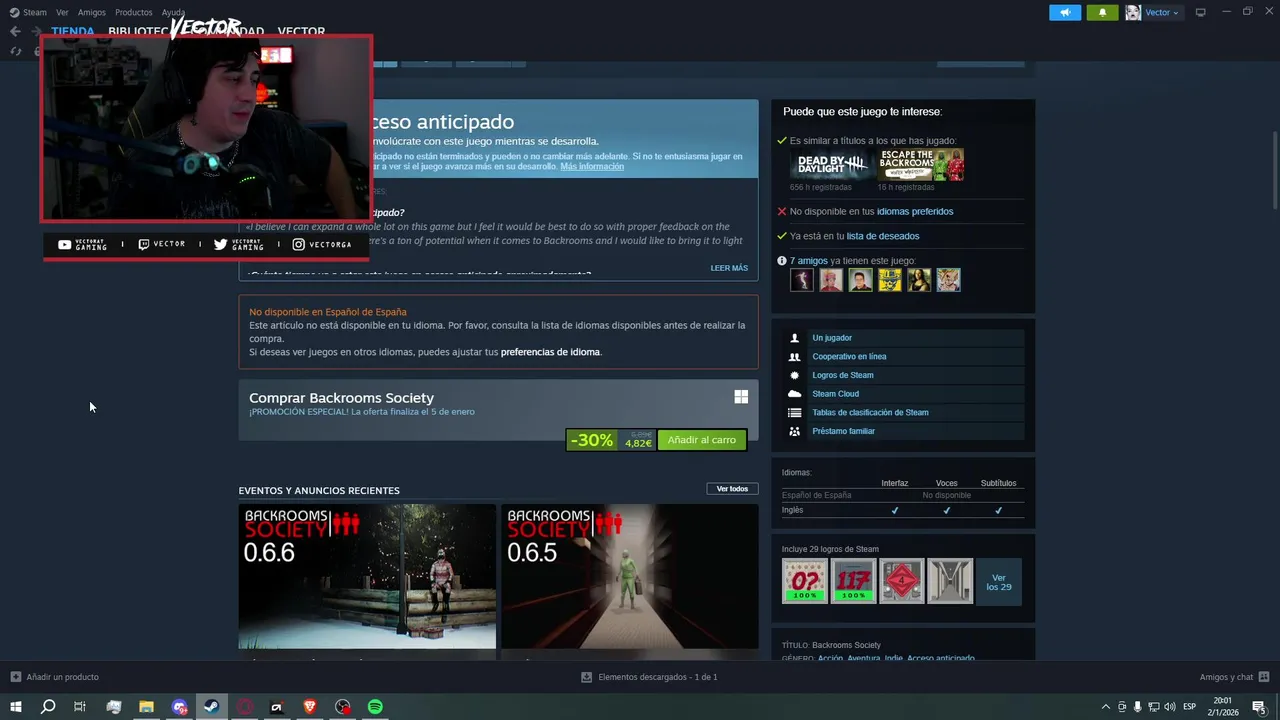Expand the Vector account dropdown
The height and width of the screenshot is (720, 1280).
[x=1162, y=12]
